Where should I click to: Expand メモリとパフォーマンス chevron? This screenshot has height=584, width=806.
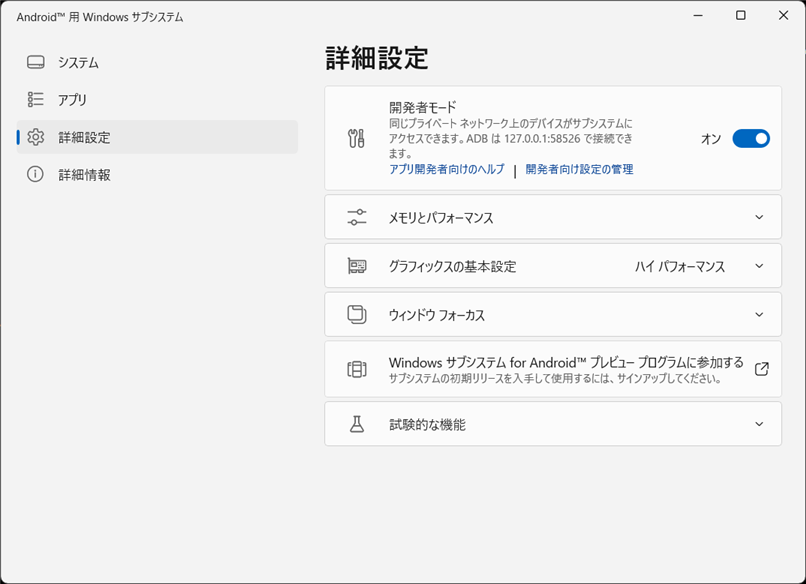click(x=759, y=217)
